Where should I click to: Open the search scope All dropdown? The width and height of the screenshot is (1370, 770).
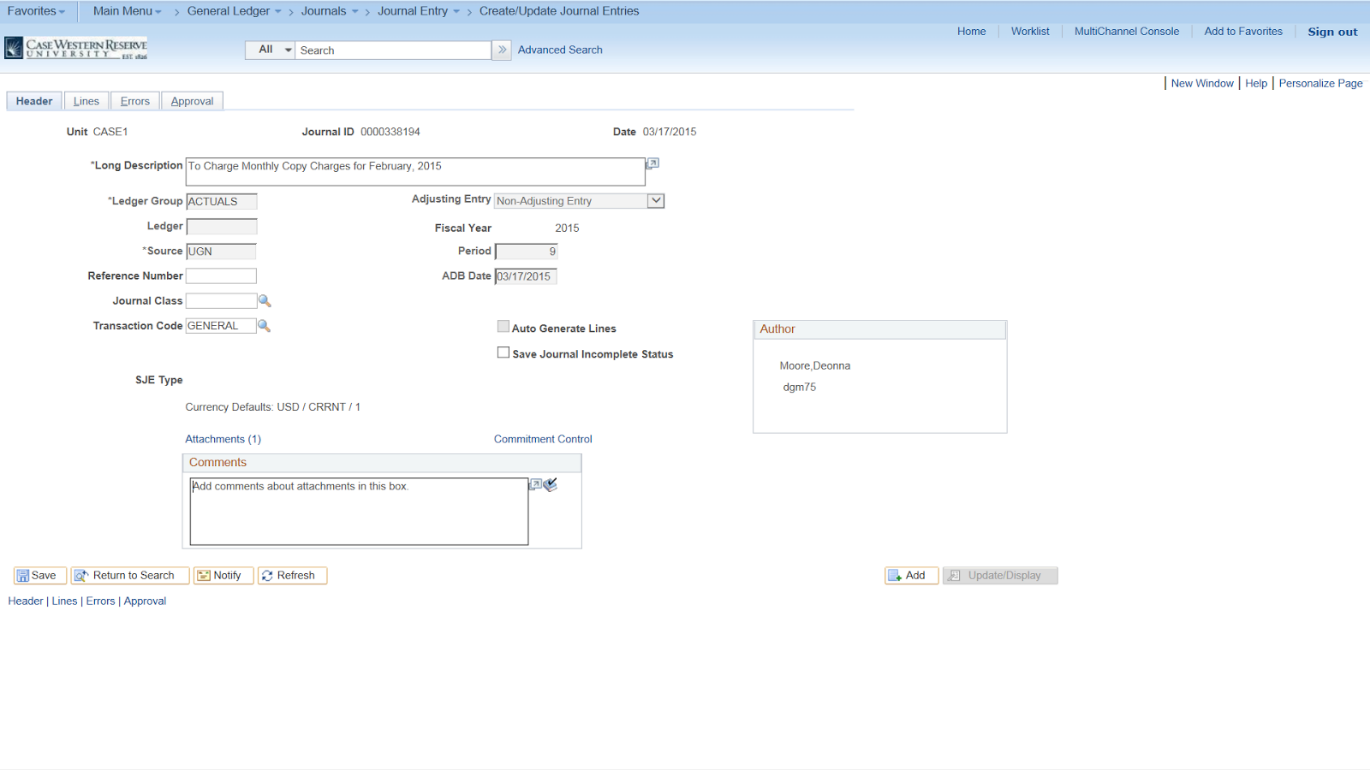pyautogui.click(x=270, y=48)
